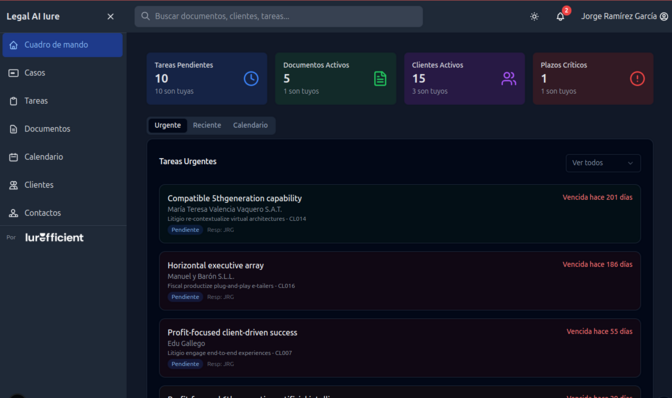Open the Jorge Ramírez García user menu
Image resolution: width=672 pixels, height=398 pixels.
click(x=624, y=16)
